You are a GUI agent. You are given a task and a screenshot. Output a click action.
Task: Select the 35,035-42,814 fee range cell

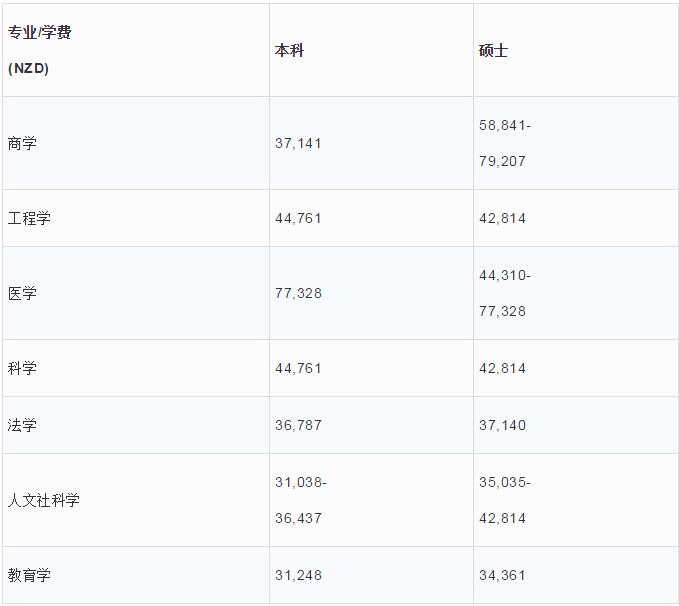pos(505,500)
